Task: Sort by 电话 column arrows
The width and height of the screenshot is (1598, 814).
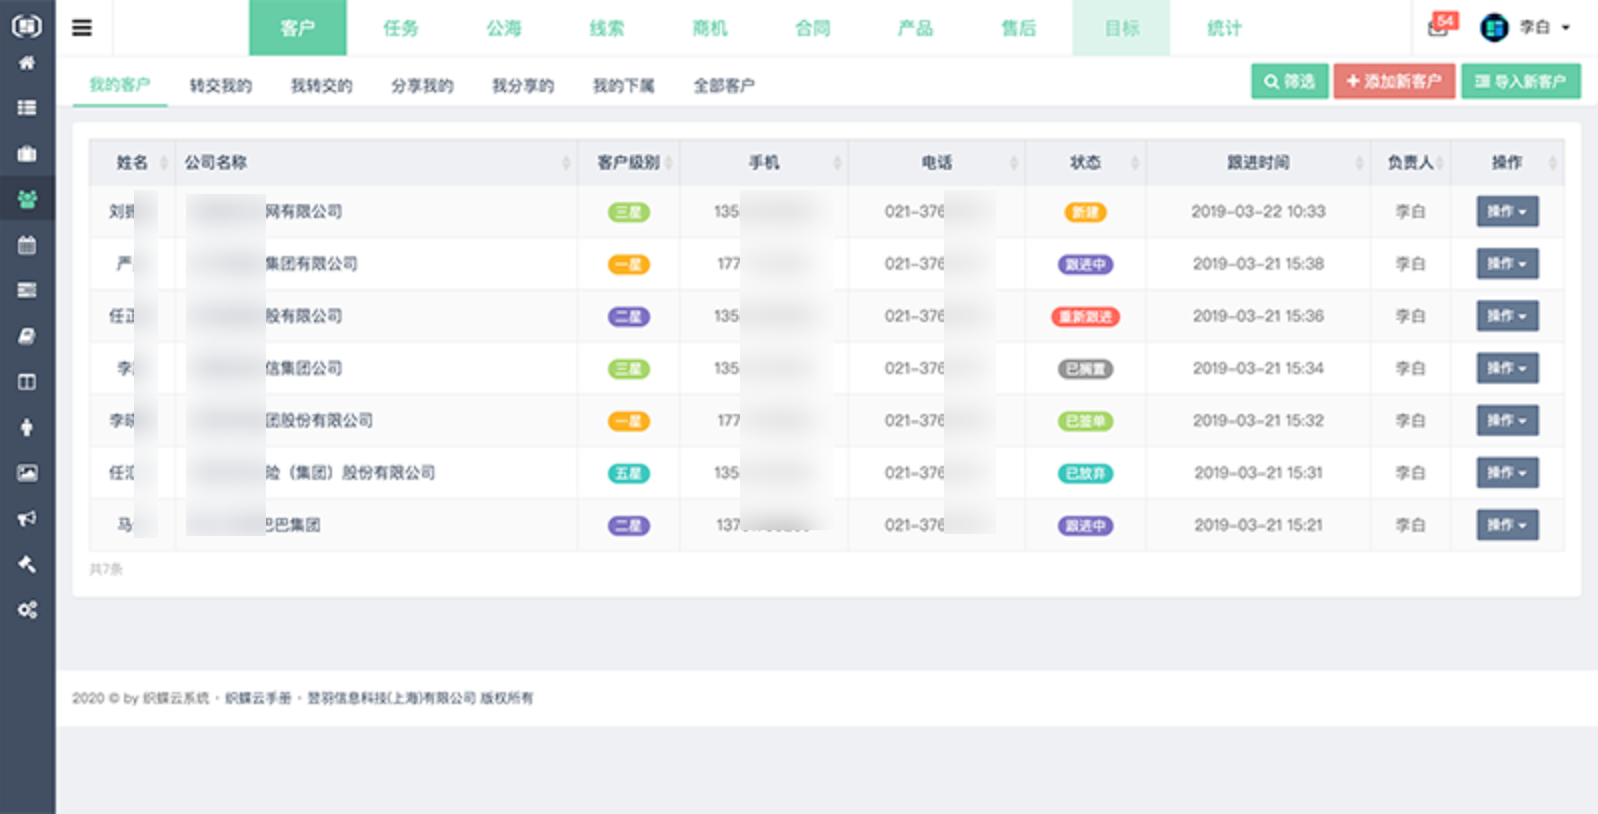Action: point(1013,163)
